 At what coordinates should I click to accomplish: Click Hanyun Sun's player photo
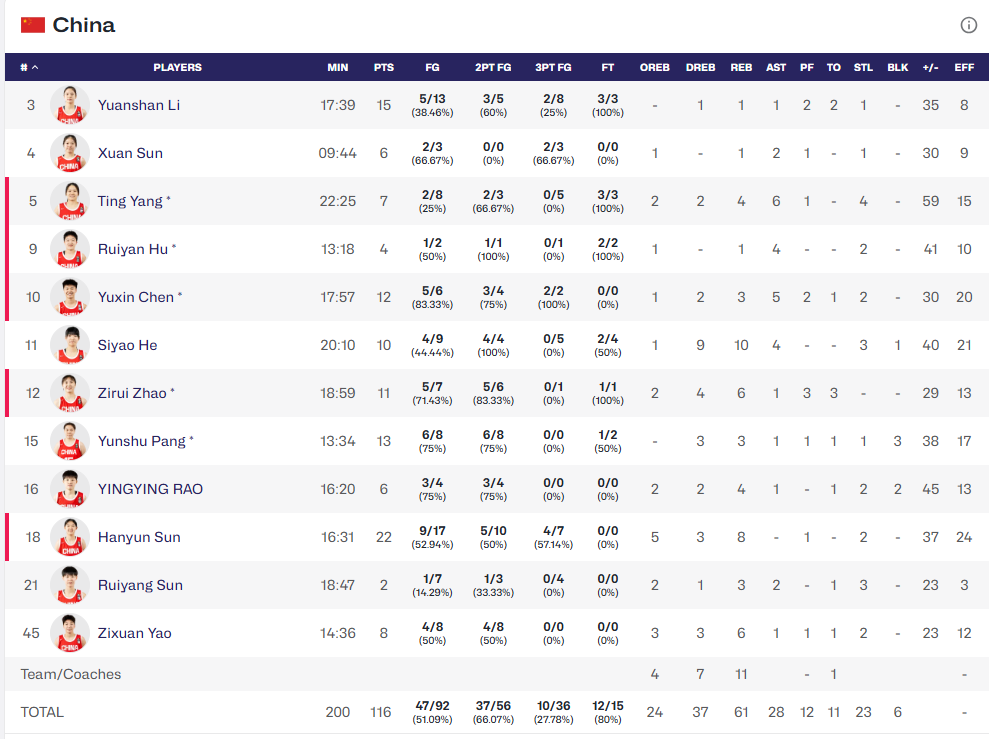[69, 537]
